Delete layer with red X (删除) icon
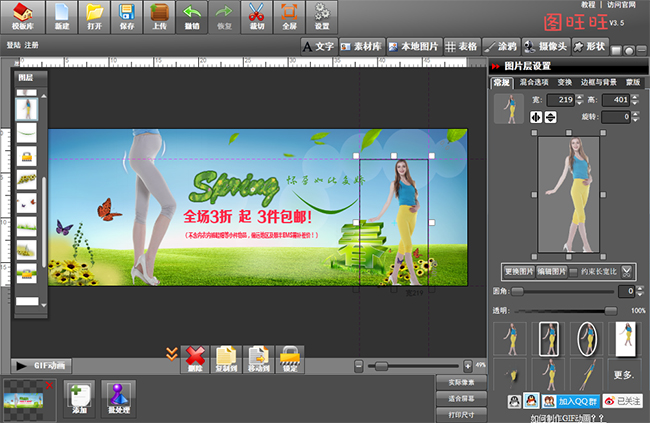The width and height of the screenshot is (650, 423). 195,359
